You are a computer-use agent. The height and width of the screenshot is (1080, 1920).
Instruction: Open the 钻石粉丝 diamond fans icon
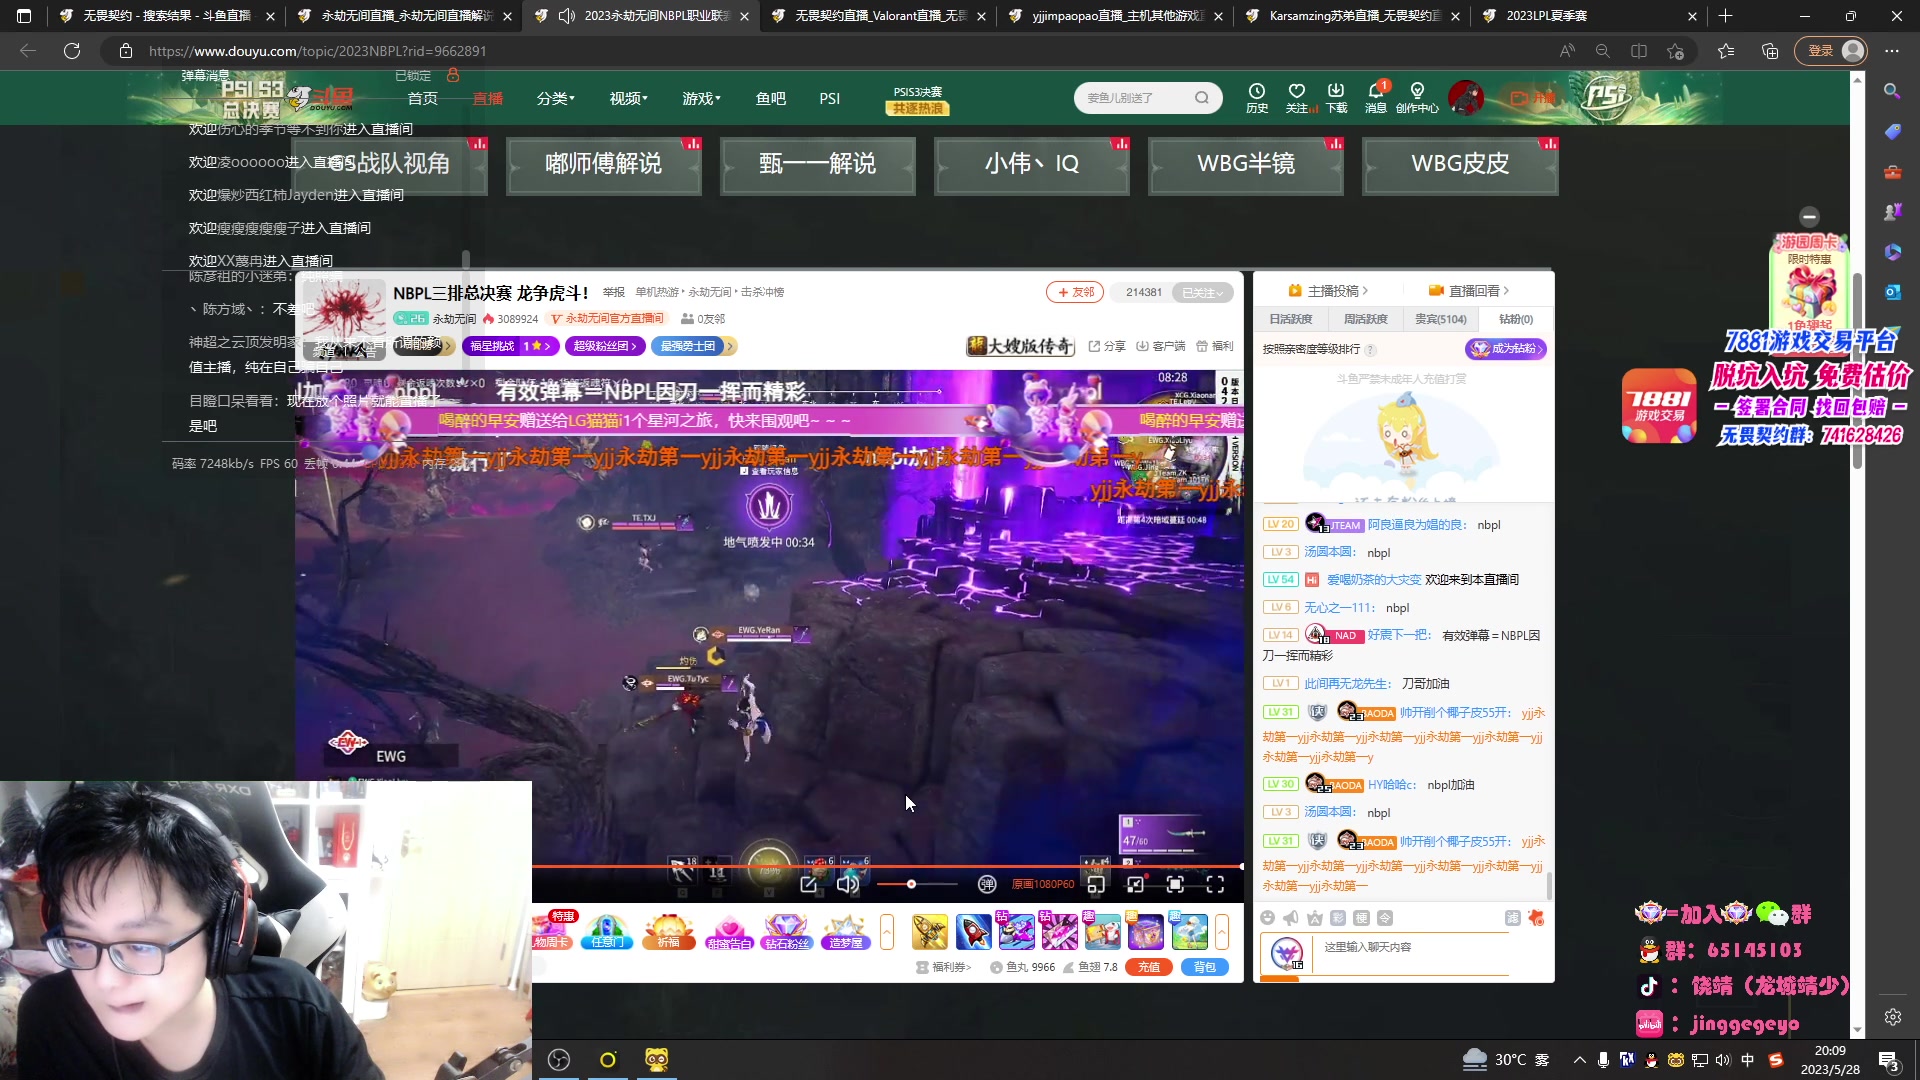[x=787, y=932]
